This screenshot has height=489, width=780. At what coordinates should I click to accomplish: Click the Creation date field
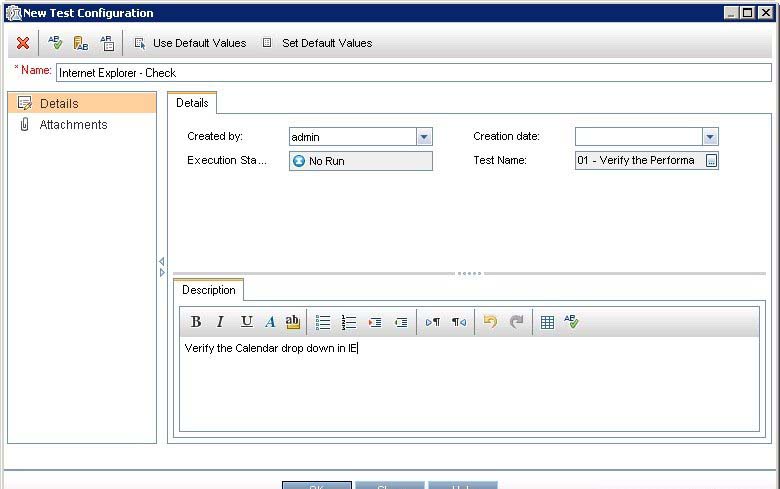pos(639,137)
